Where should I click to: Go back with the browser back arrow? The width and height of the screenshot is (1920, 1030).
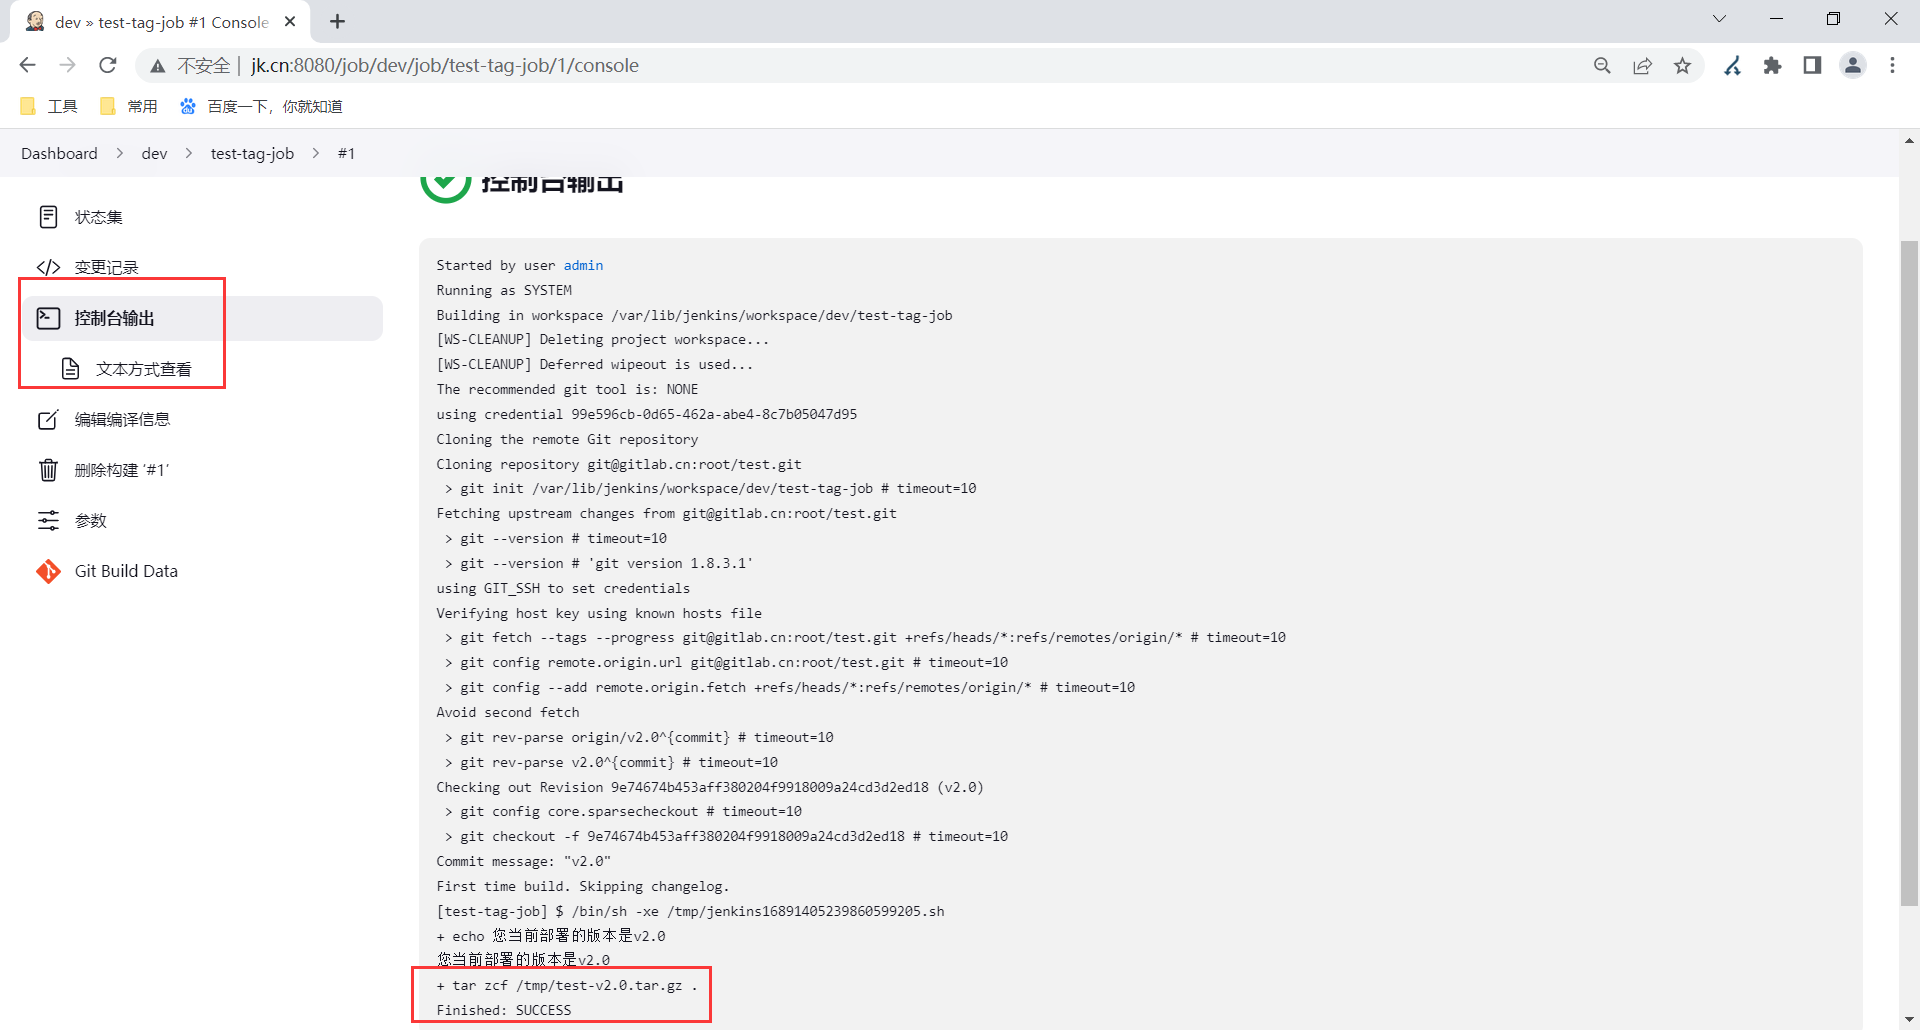27,65
